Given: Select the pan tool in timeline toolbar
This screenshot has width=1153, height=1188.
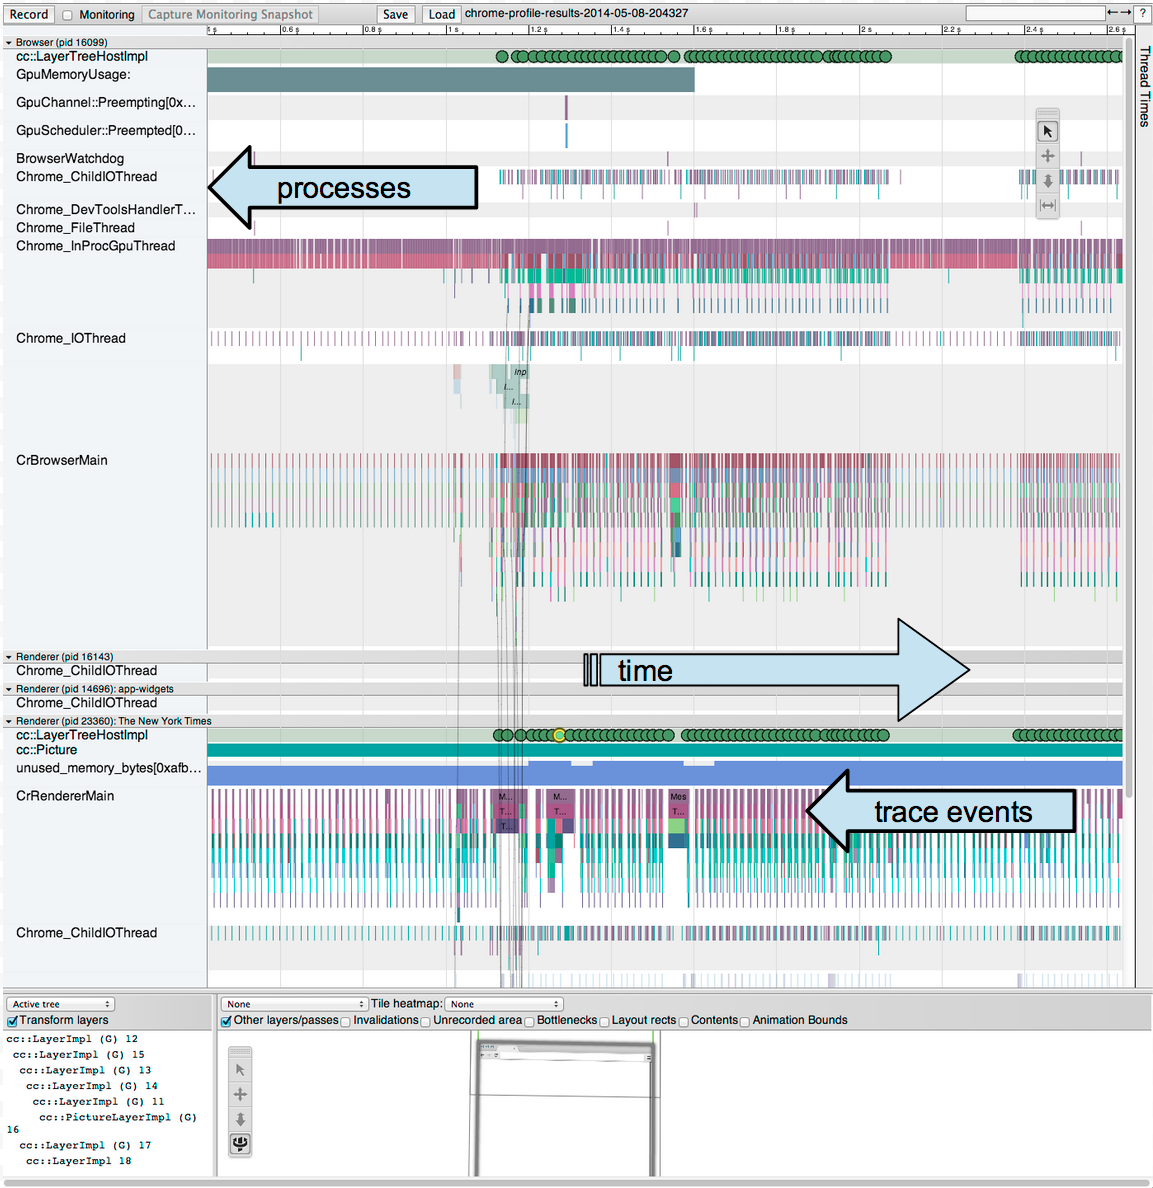Looking at the screenshot, I should [x=1047, y=156].
